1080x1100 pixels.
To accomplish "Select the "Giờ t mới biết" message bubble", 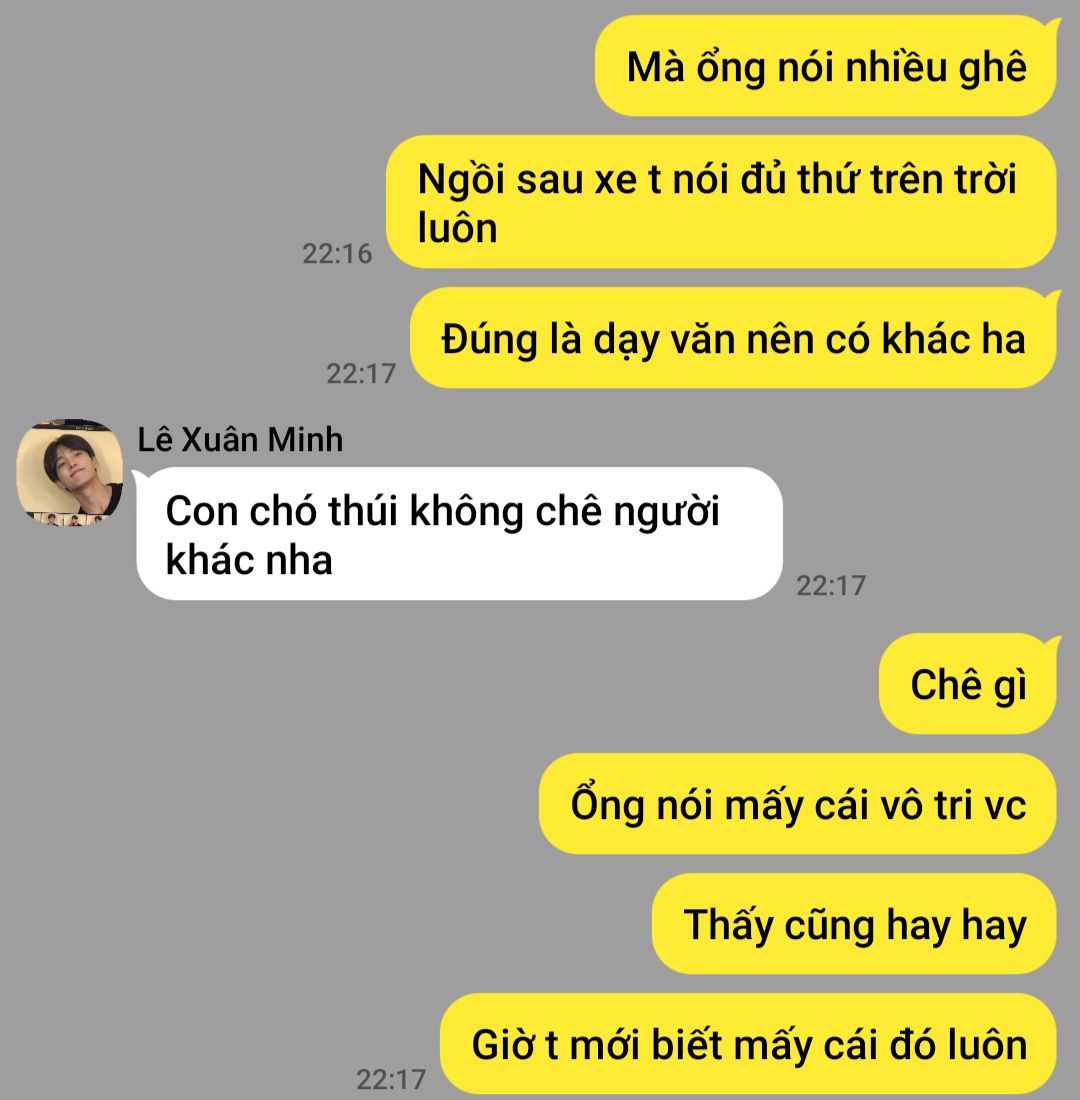I will pos(749,1043).
